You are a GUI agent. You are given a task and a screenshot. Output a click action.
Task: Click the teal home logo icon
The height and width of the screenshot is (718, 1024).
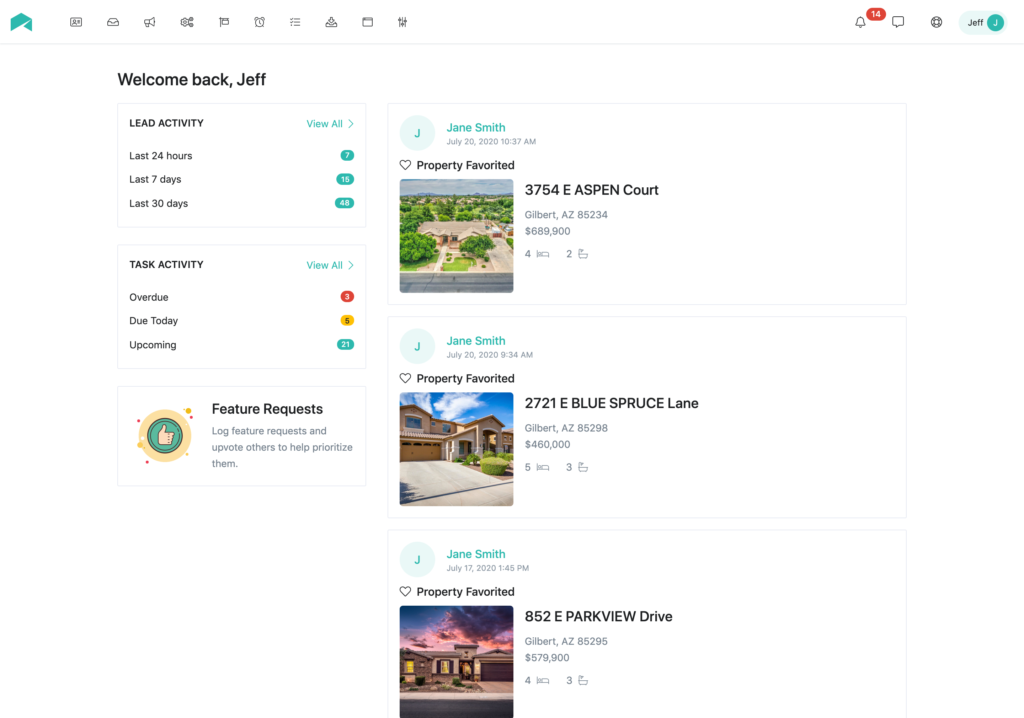[x=21, y=22]
